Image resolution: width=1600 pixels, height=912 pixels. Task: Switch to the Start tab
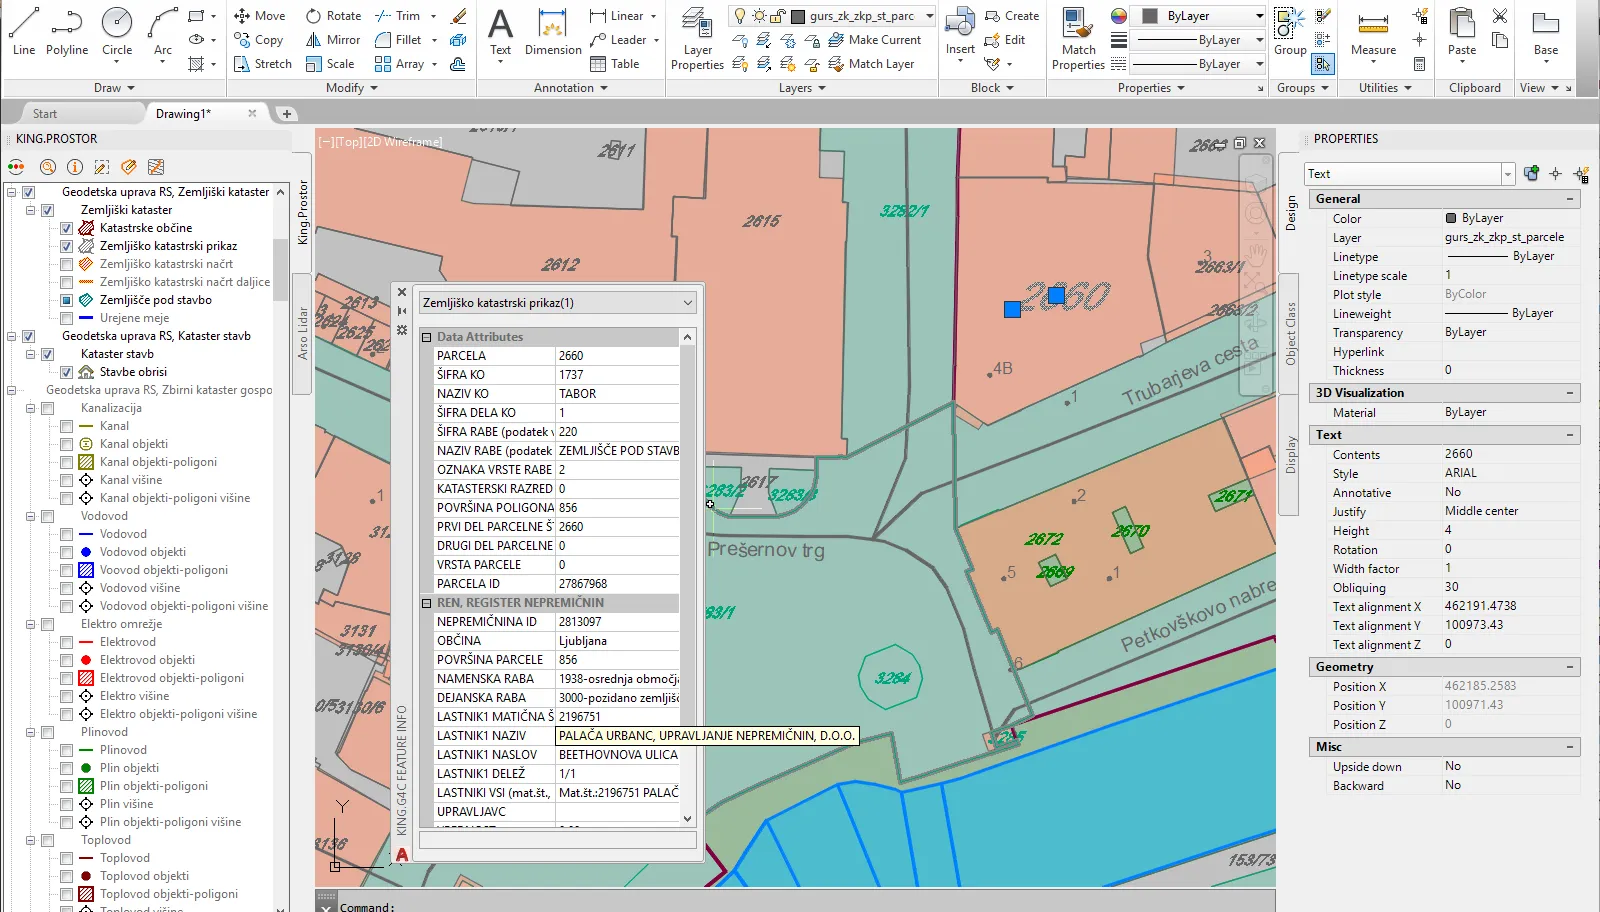45,114
